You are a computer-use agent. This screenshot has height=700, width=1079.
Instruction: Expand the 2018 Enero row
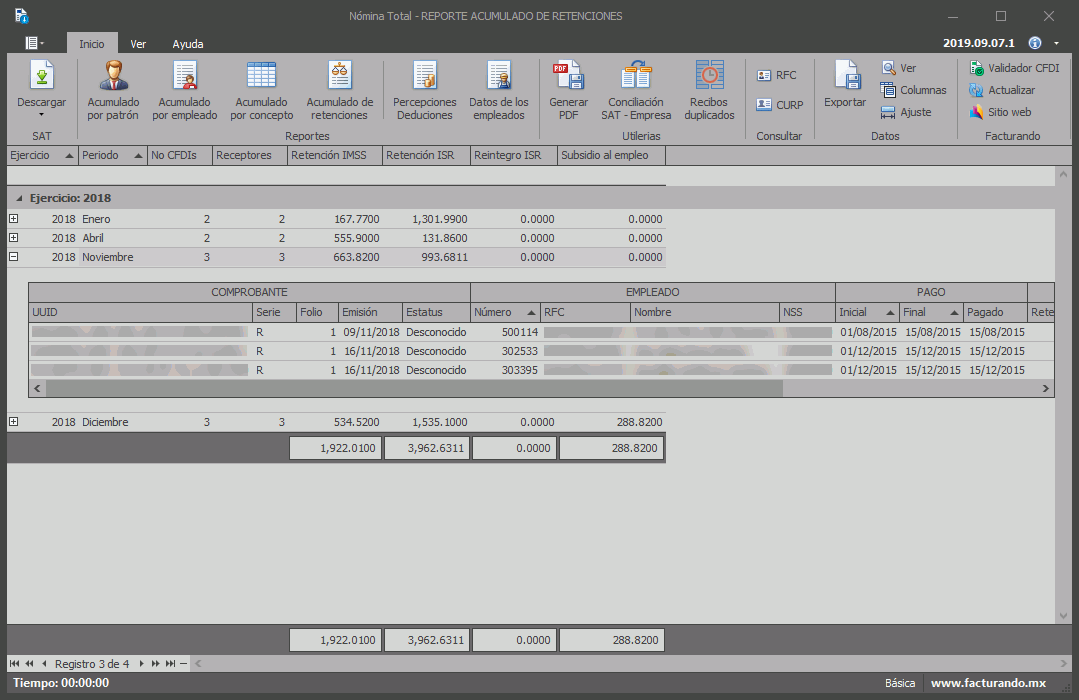(14, 219)
